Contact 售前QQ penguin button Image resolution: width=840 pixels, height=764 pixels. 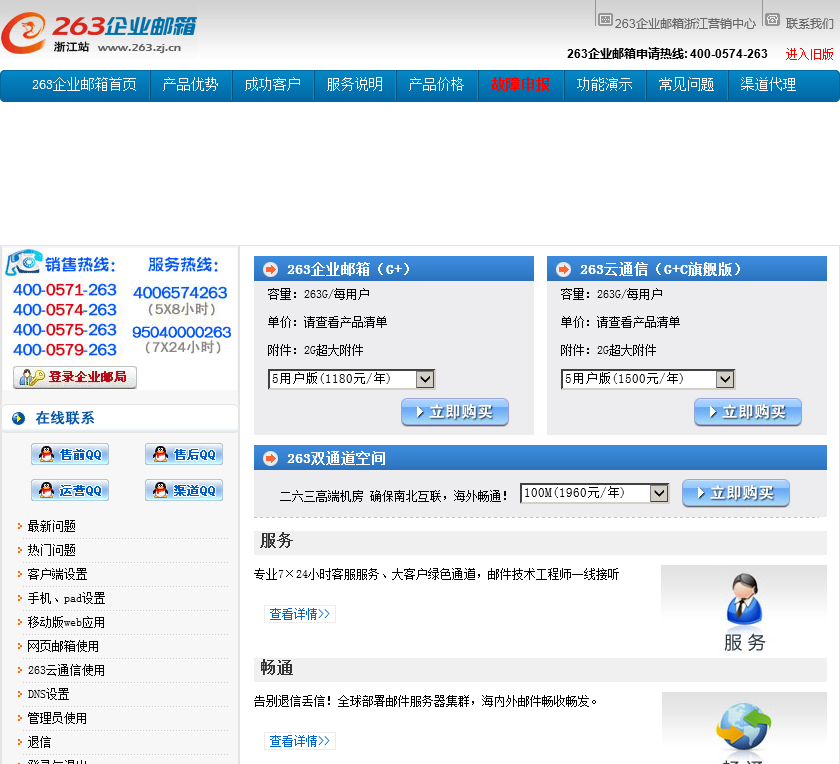70,454
